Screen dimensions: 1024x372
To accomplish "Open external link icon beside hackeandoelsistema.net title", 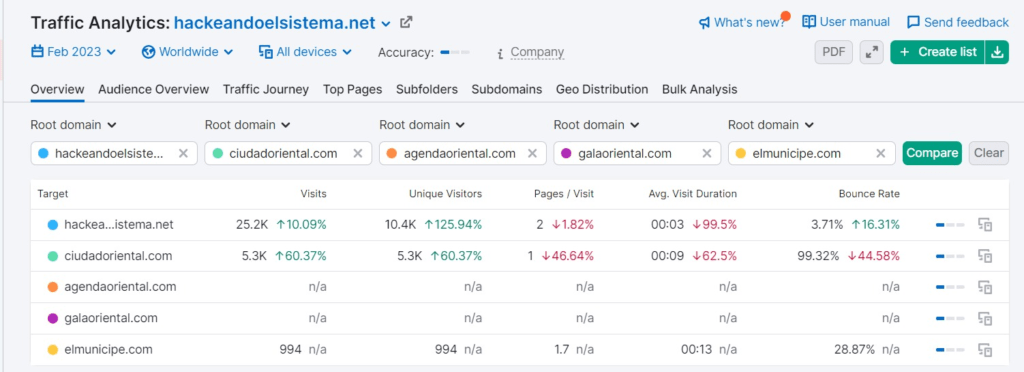I will (x=406, y=22).
